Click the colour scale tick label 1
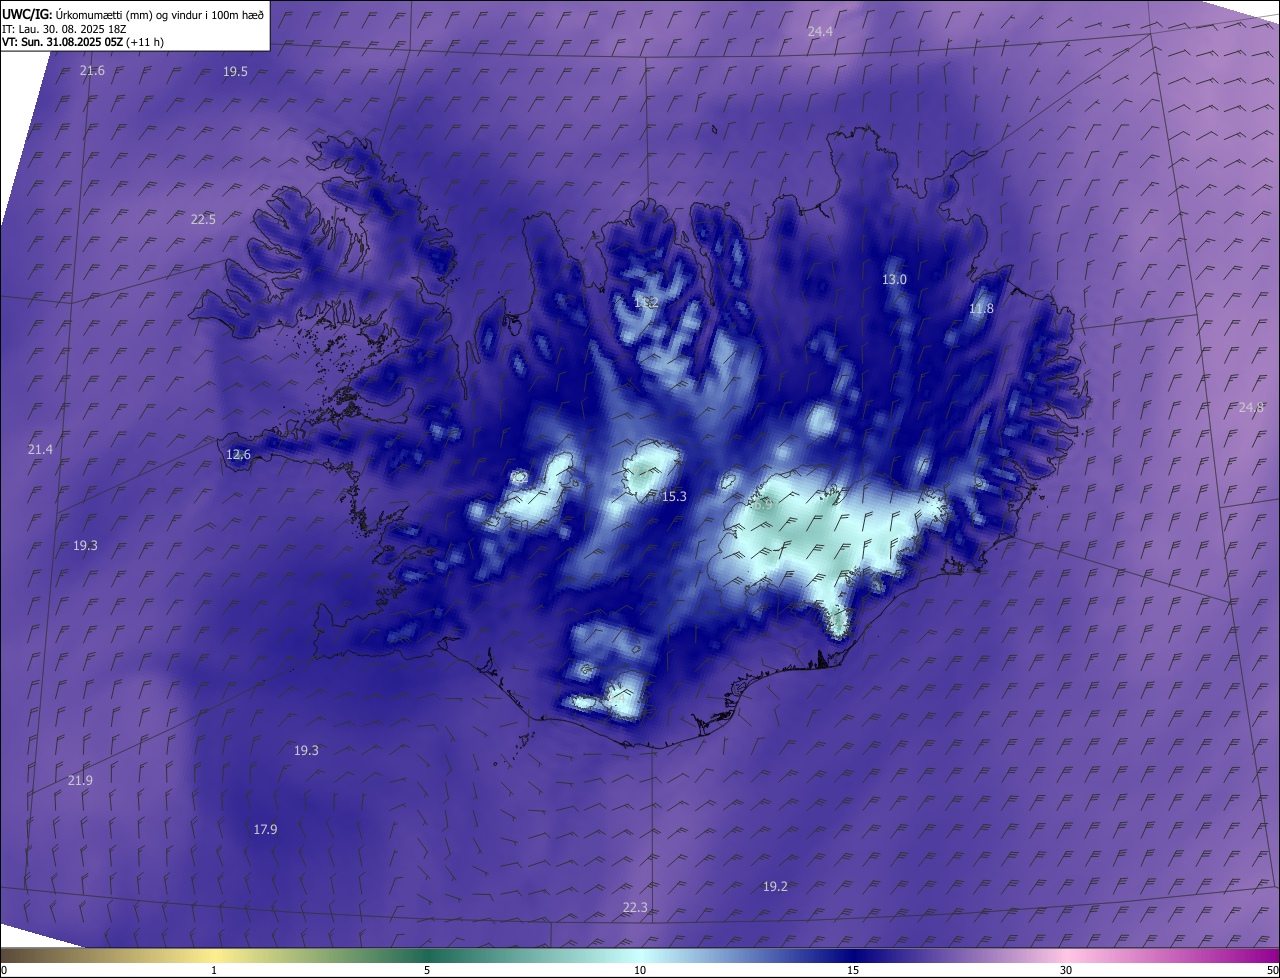This screenshot has height=978, width=1280. (214, 971)
